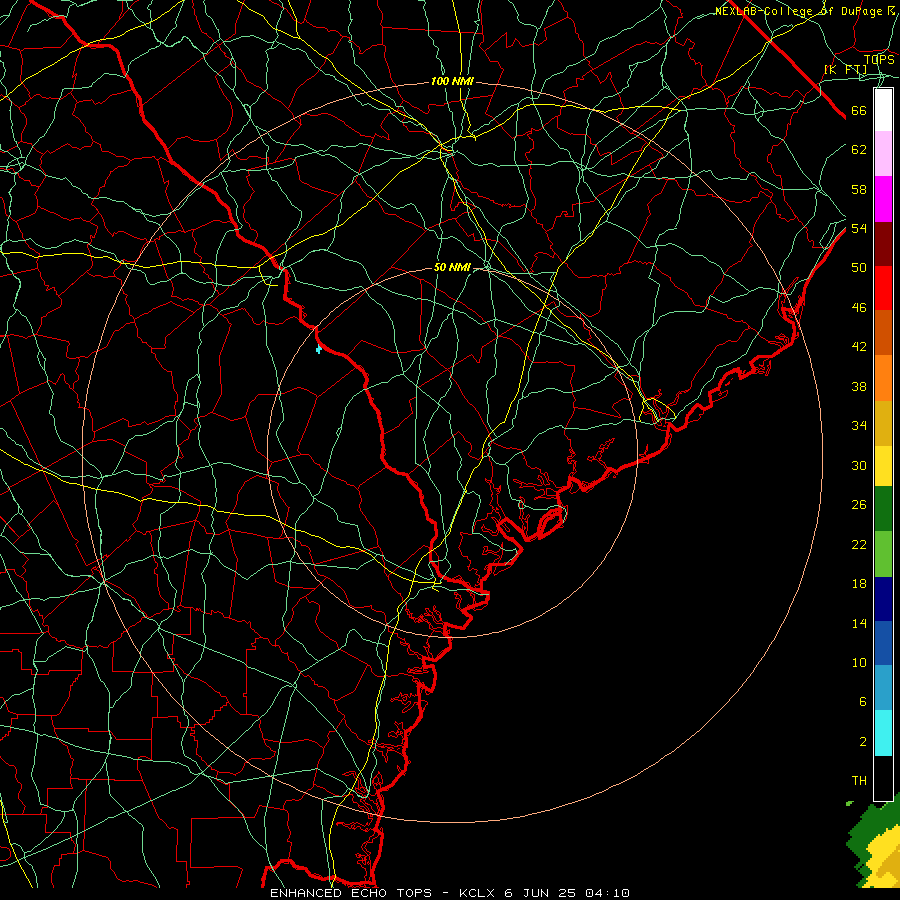
Task: Click the dark orange legend swatch
Action: pos(883,333)
